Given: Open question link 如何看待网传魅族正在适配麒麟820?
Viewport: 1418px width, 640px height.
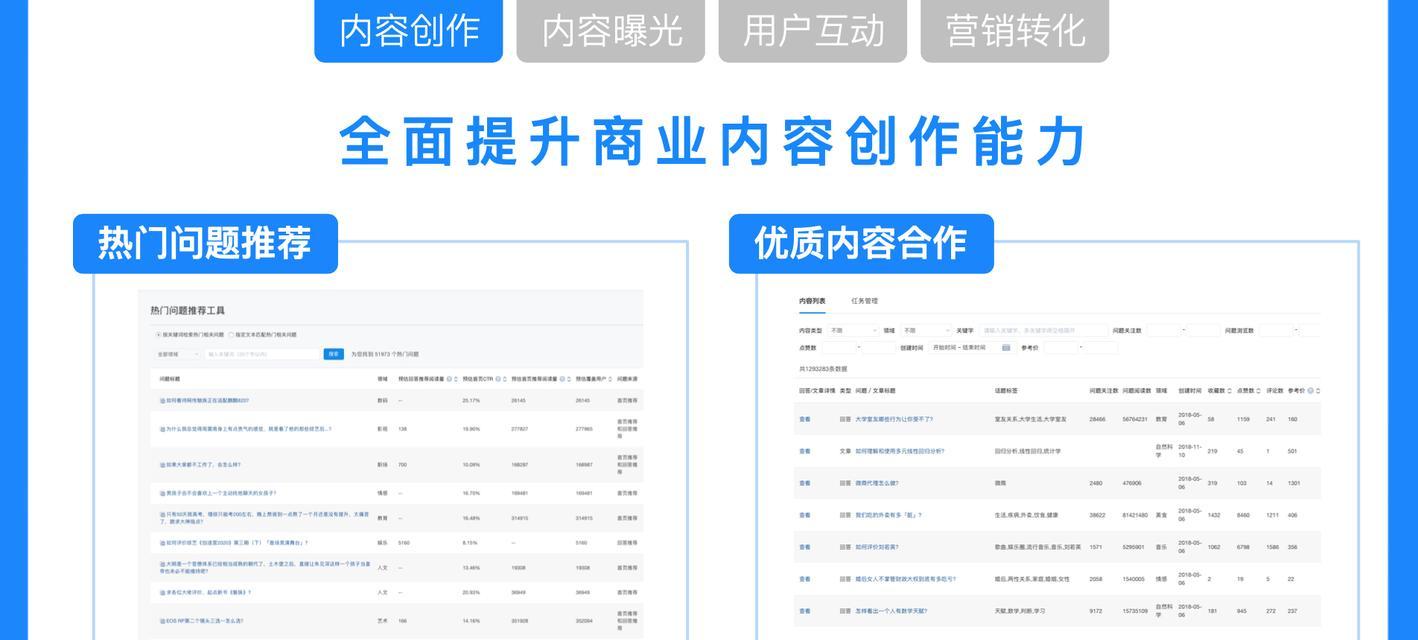Looking at the screenshot, I should [x=208, y=401].
